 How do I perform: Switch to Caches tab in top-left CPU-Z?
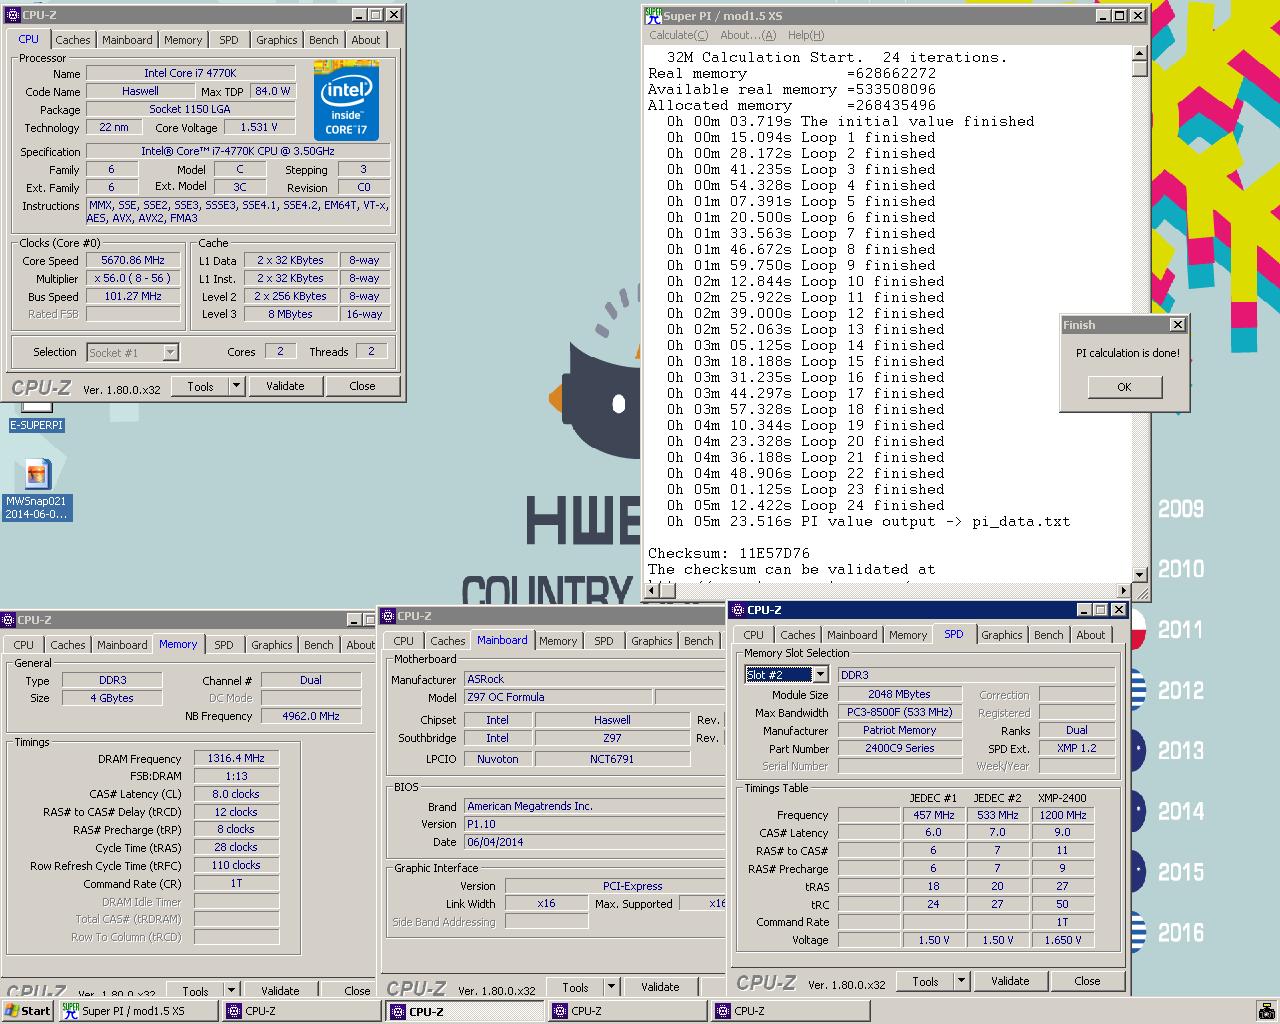coord(73,40)
